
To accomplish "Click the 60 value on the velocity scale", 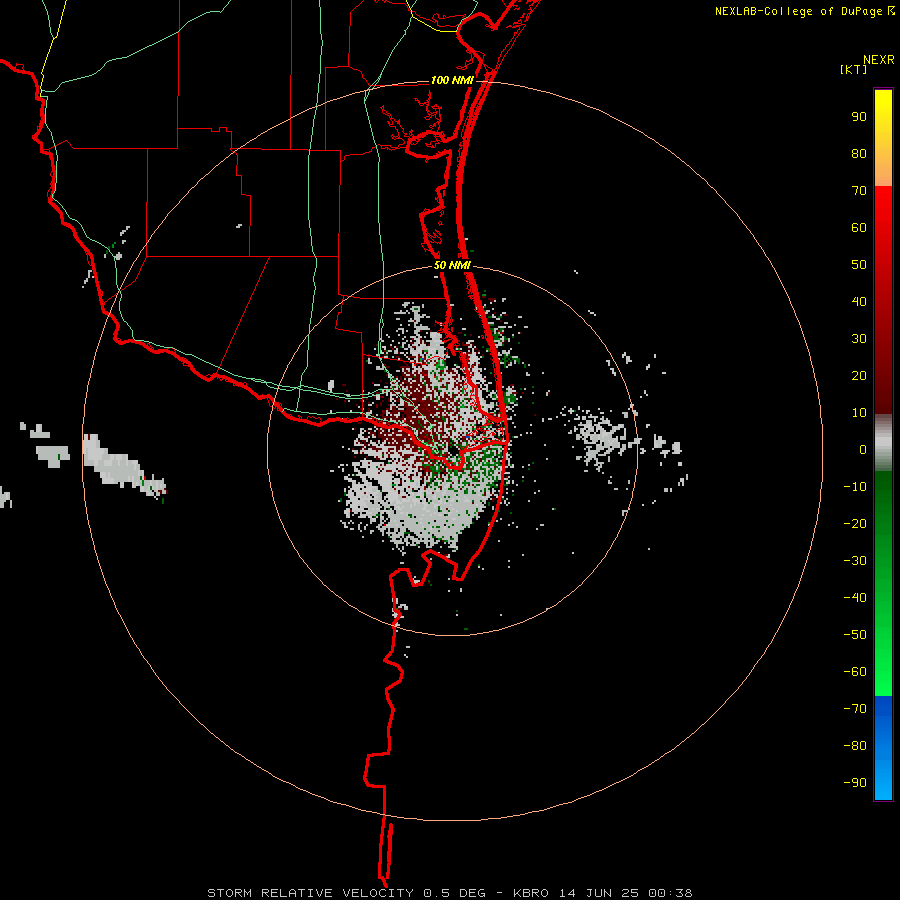I will click(x=859, y=228).
